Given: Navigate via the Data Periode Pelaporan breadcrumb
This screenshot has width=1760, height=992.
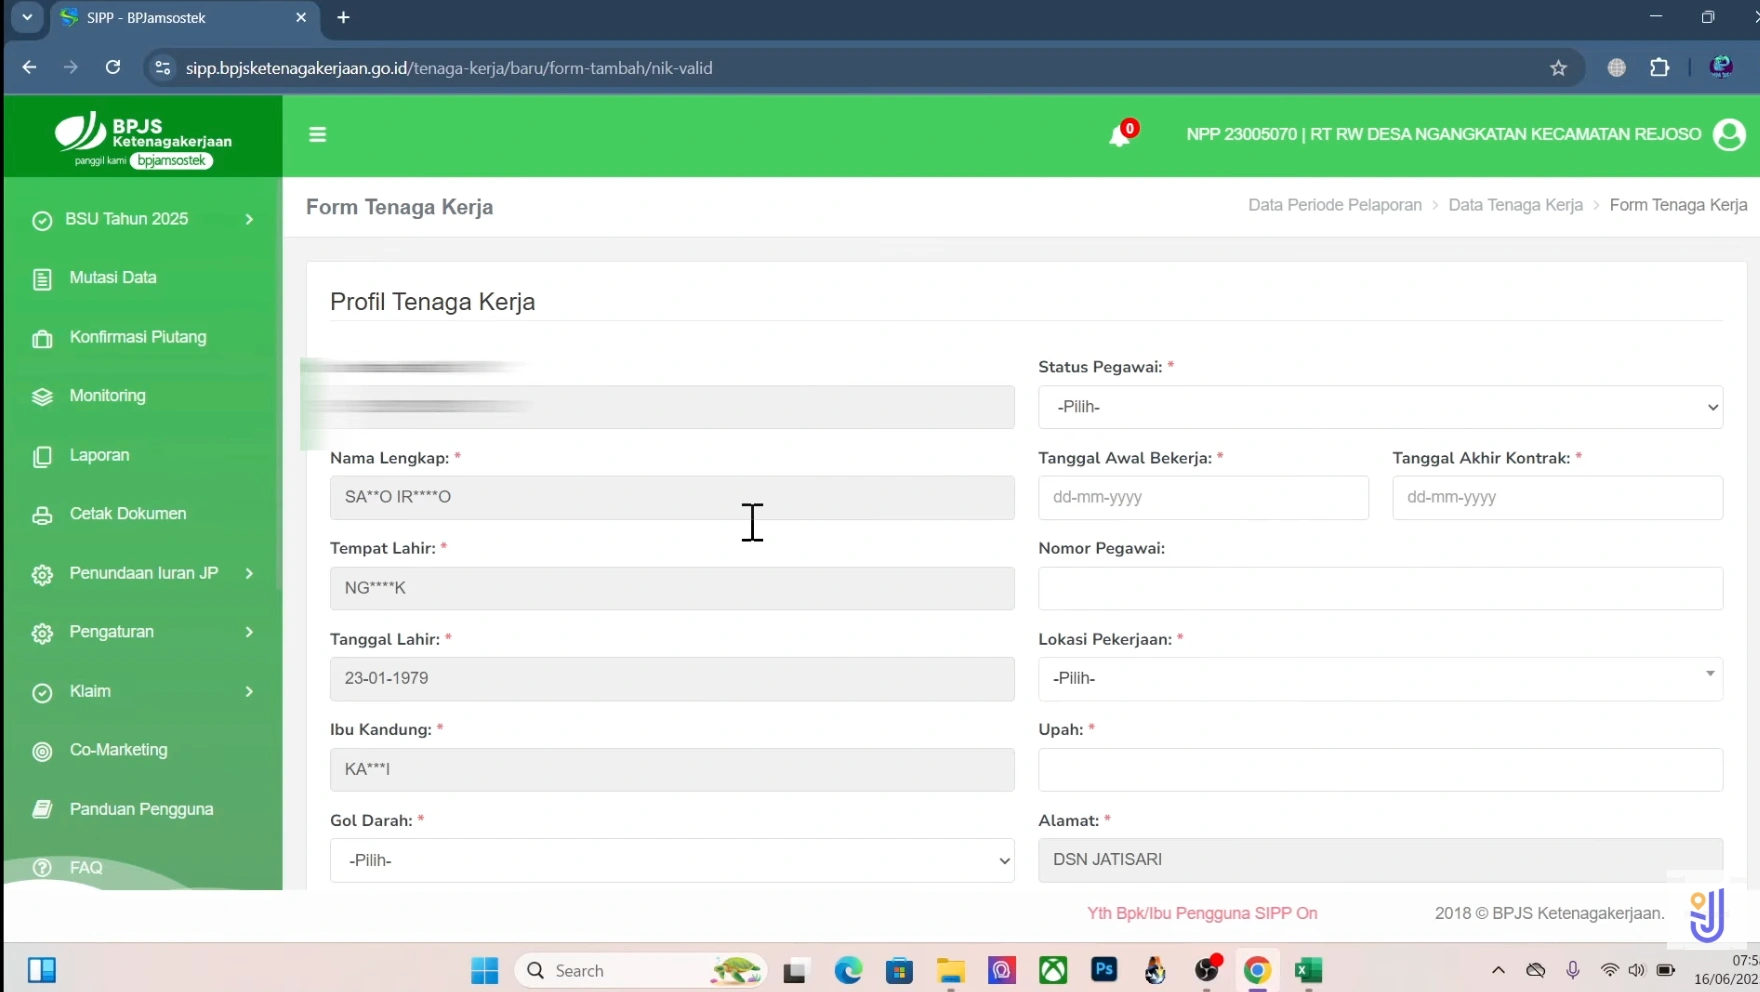Looking at the screenshot, I should pos(1334,204).
